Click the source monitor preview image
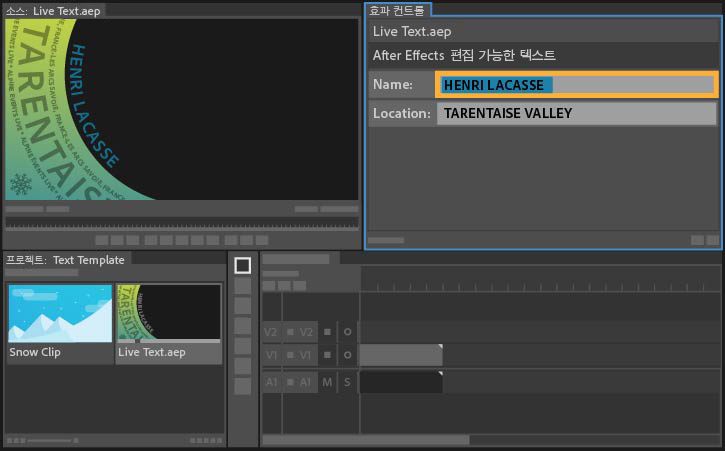Viewport: 725px width, 451px height. [182, 110]
